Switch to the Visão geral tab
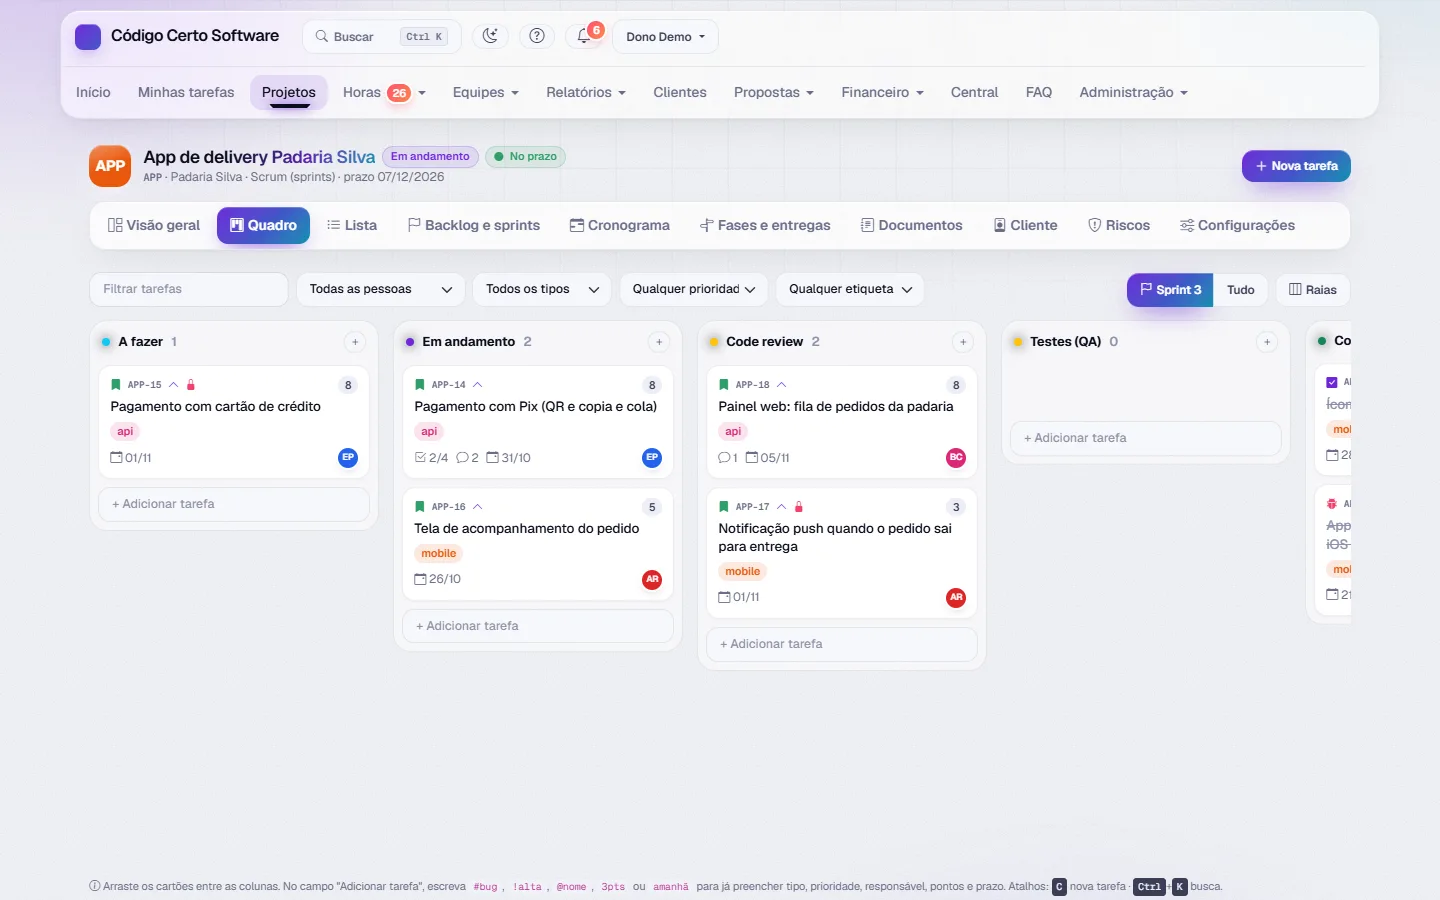Screen dimensions: 1440x900 (154, 226)
